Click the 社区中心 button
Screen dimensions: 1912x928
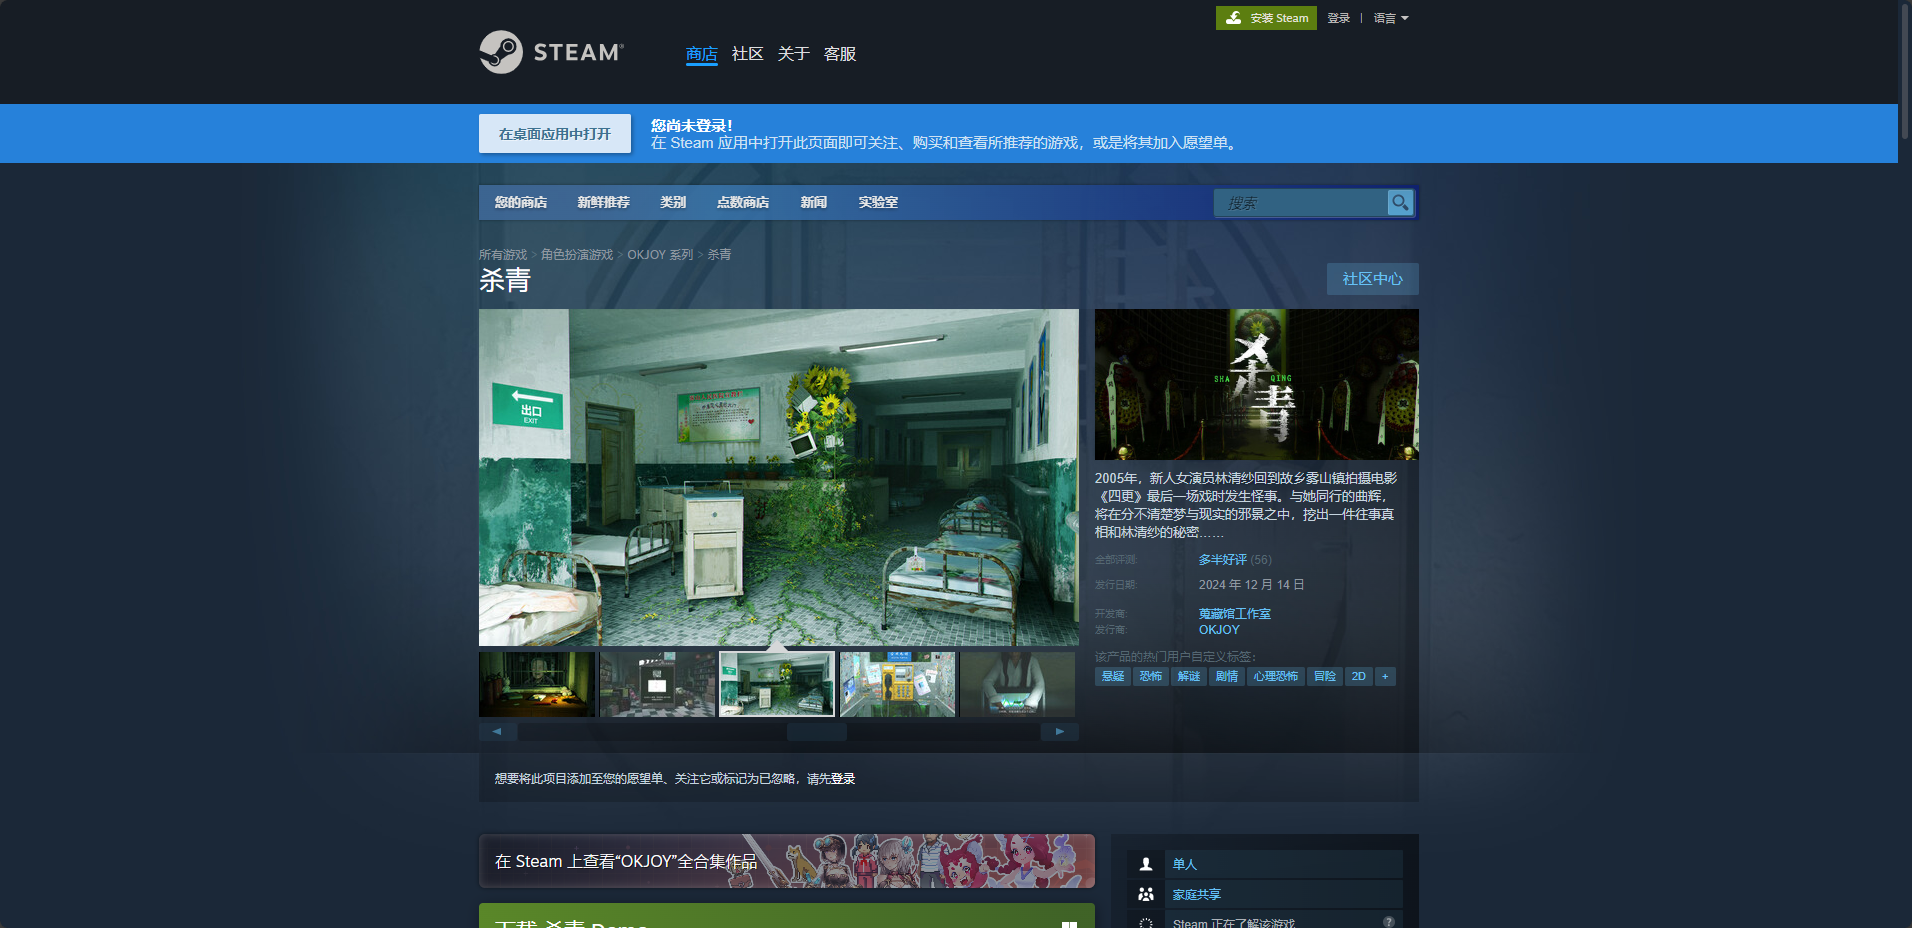[1372, 279]
